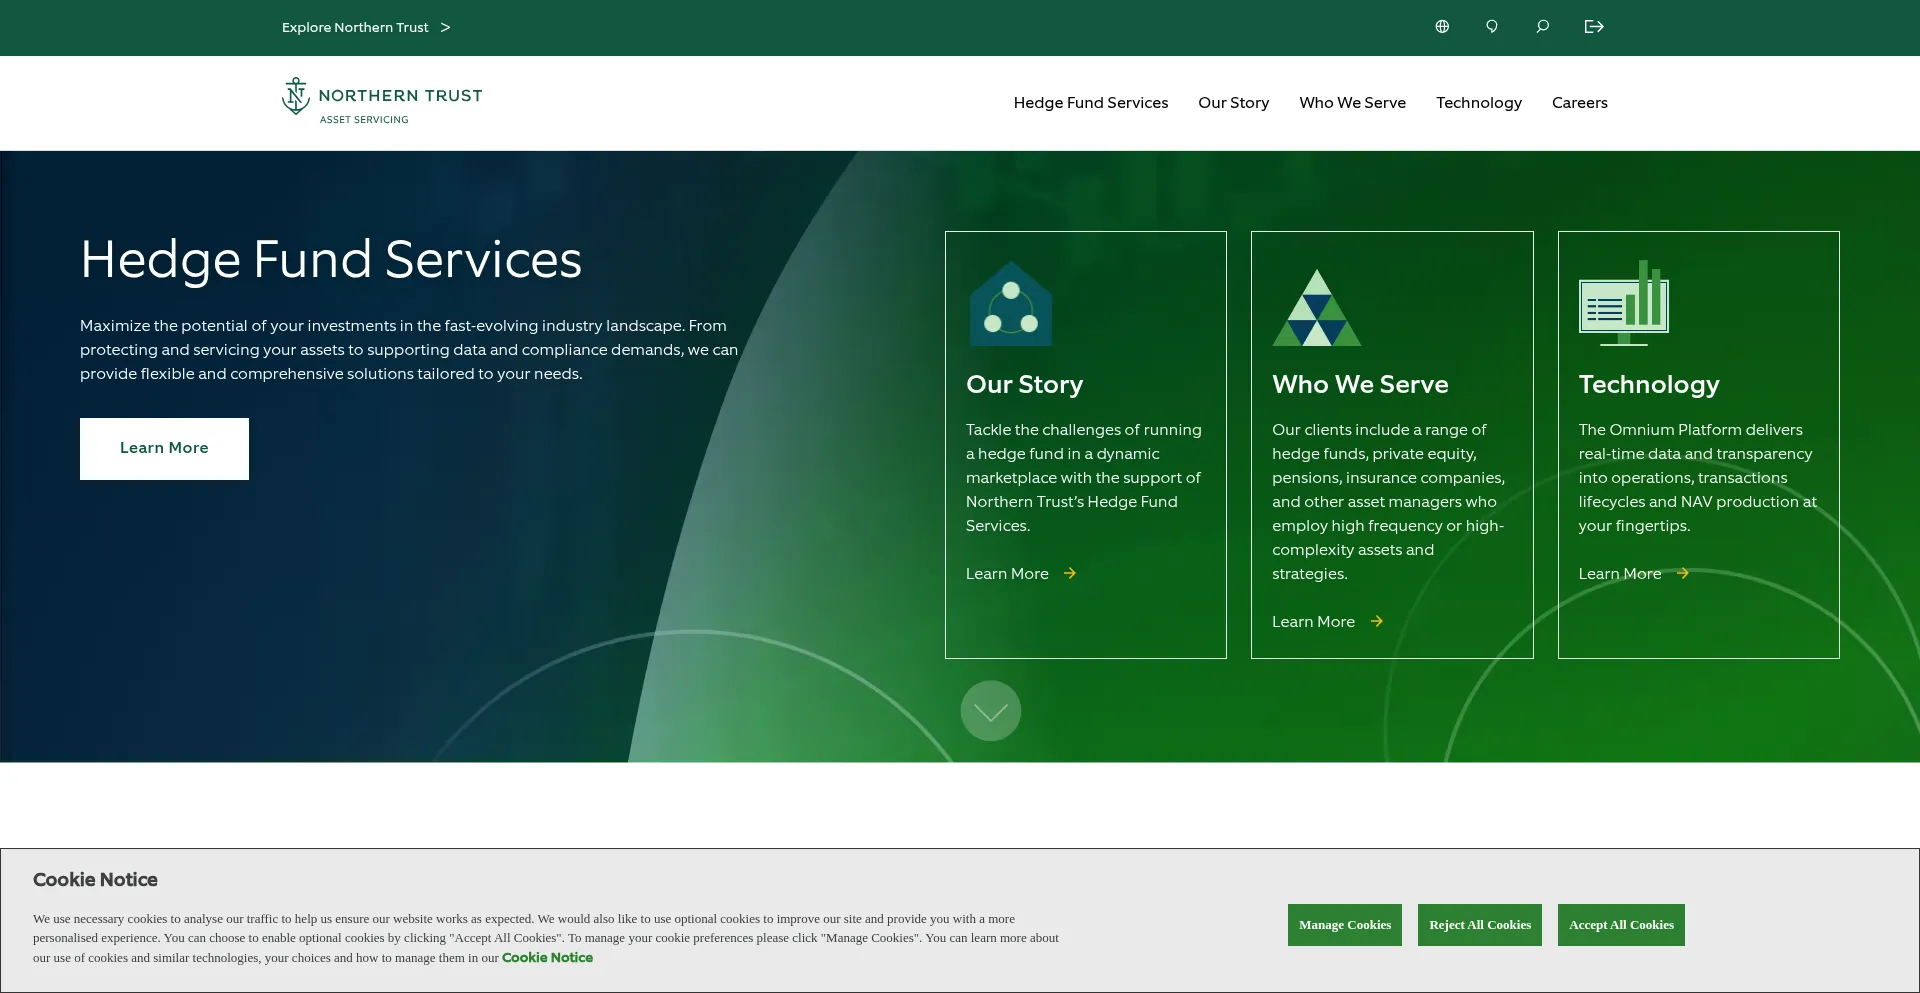Screen dimensions: 1920x993
Task: Open Our Story in the navigation bar
Action: tap(1234, 103)
